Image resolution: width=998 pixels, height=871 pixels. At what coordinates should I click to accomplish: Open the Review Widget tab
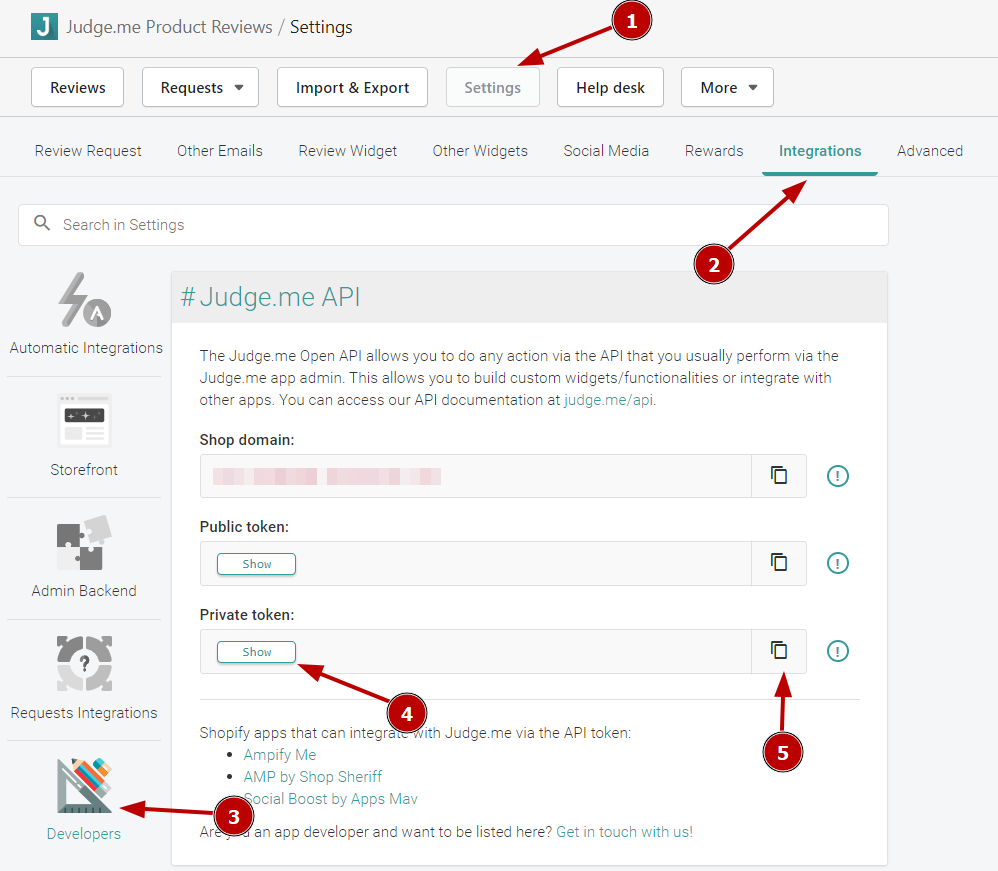348,151
